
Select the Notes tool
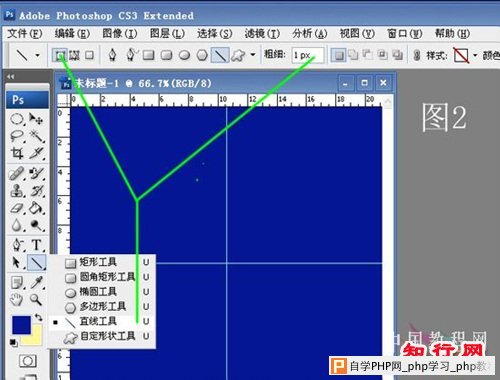[x=17, y=283]
